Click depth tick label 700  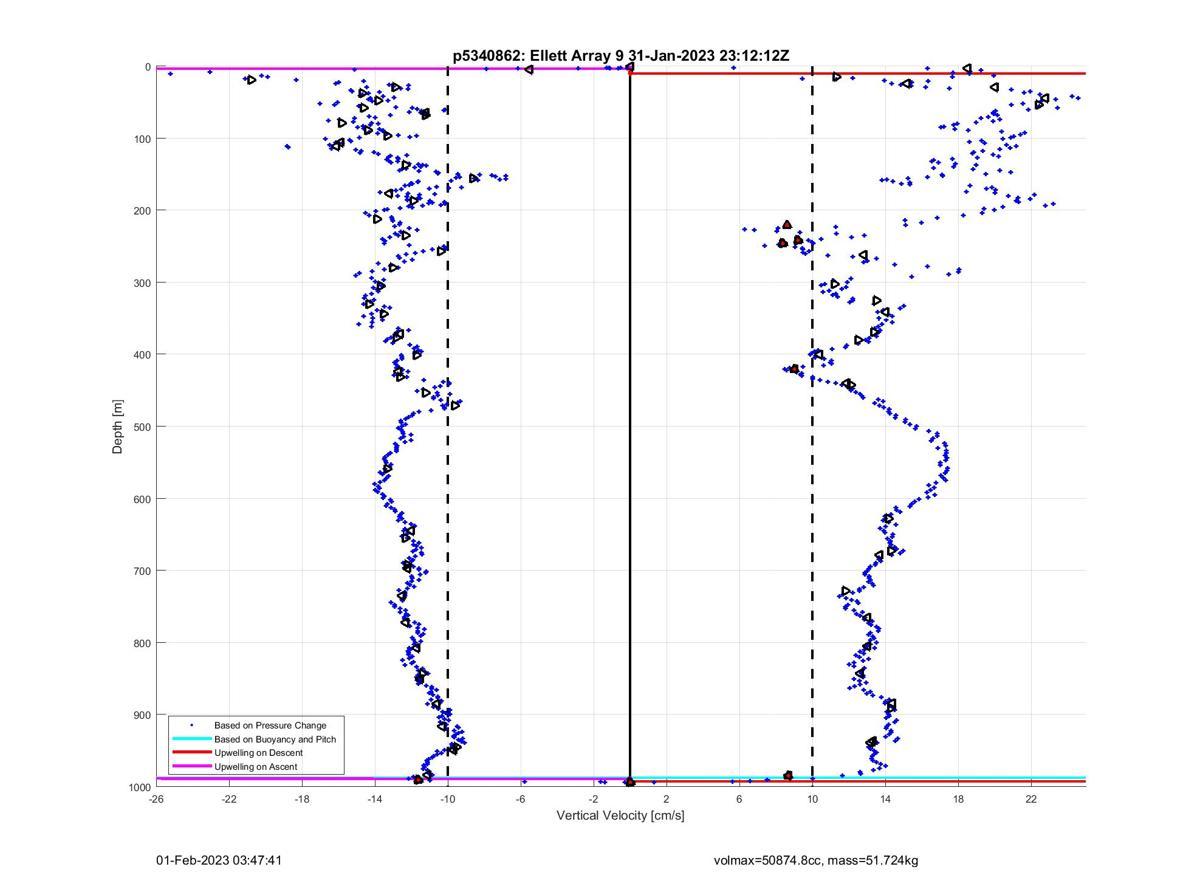141,571
